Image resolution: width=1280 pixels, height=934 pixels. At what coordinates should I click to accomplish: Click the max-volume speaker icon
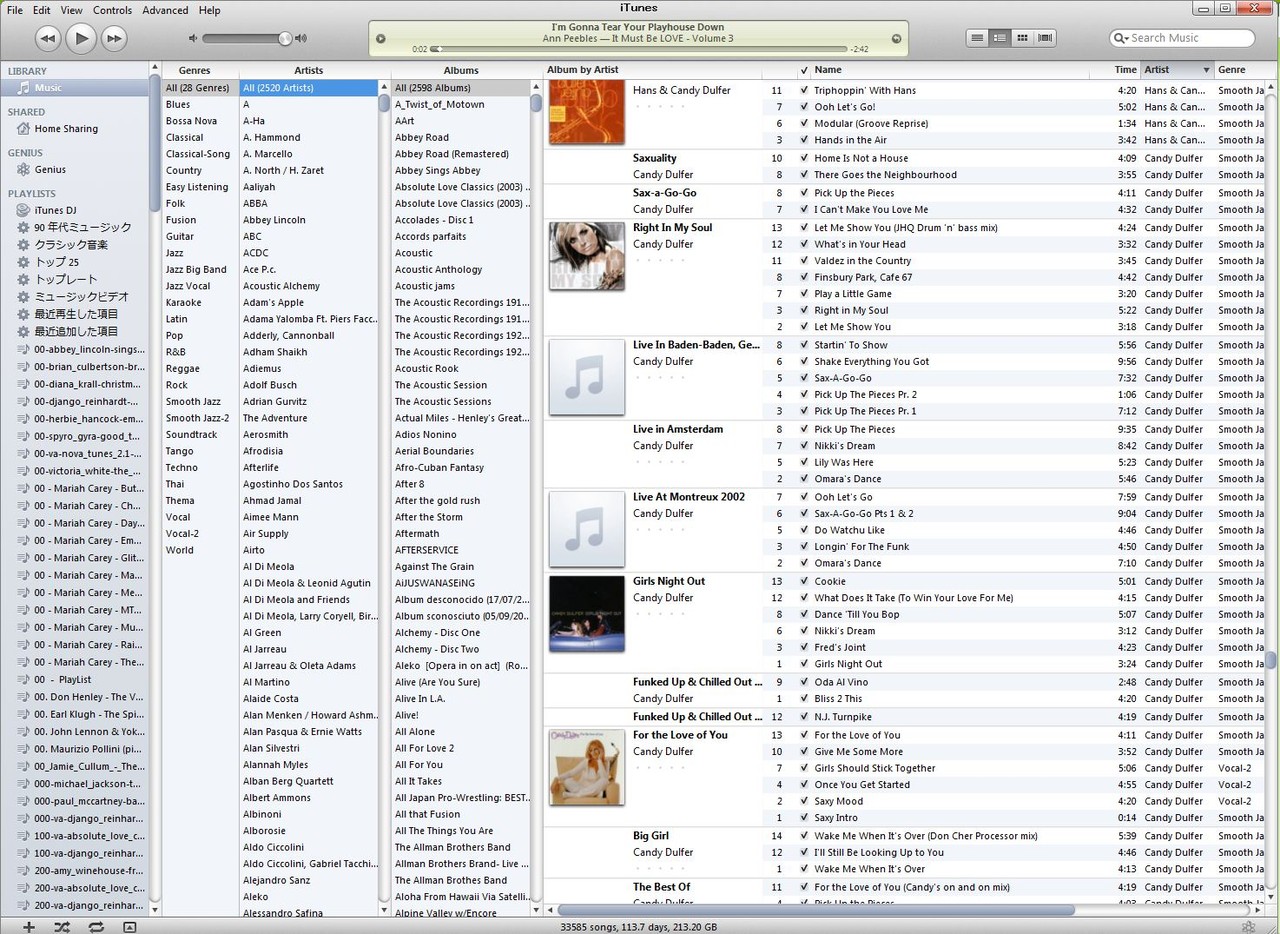301,39
